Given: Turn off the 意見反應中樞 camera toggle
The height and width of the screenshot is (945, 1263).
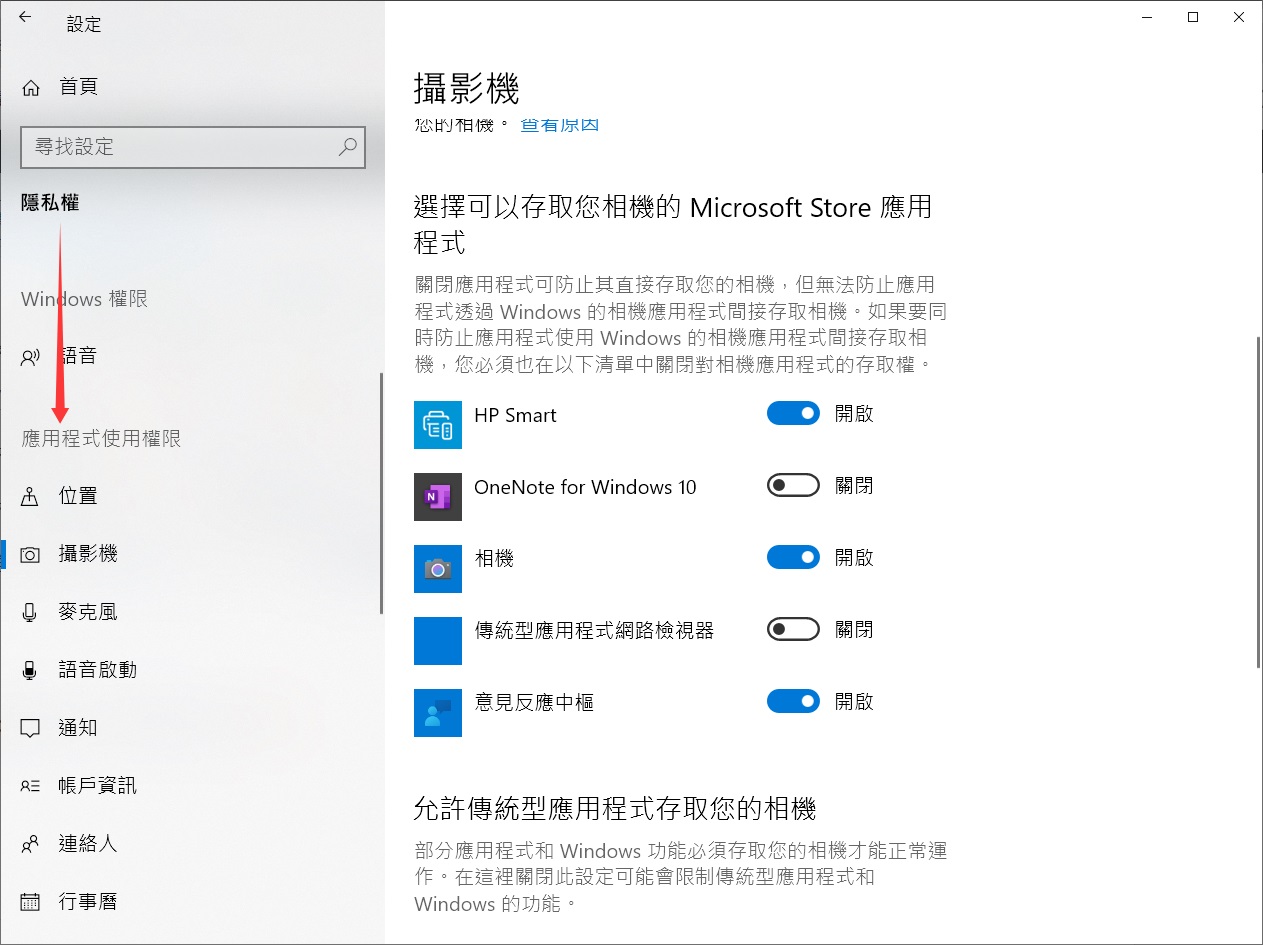Looking at the screenshot, I should 793,701.
